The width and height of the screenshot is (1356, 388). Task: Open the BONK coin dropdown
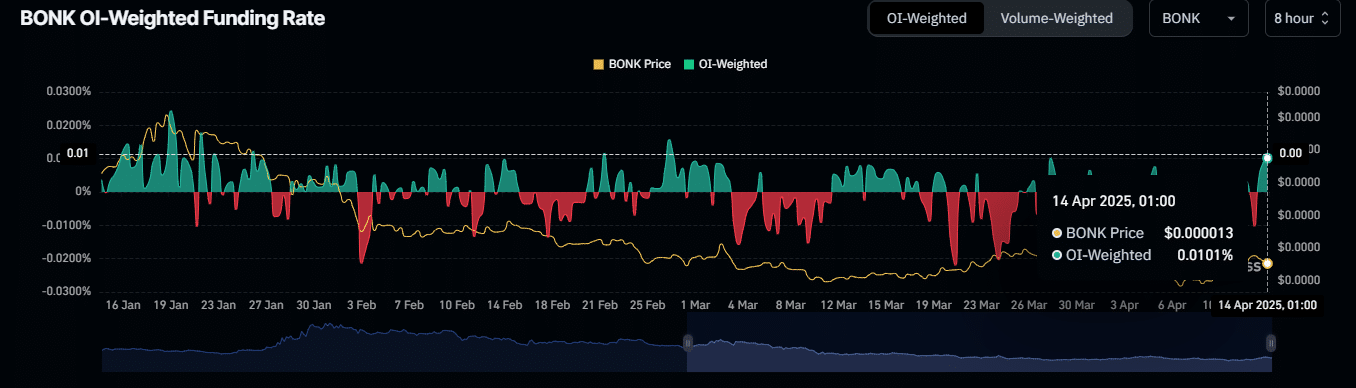(x=1199, y=18)
